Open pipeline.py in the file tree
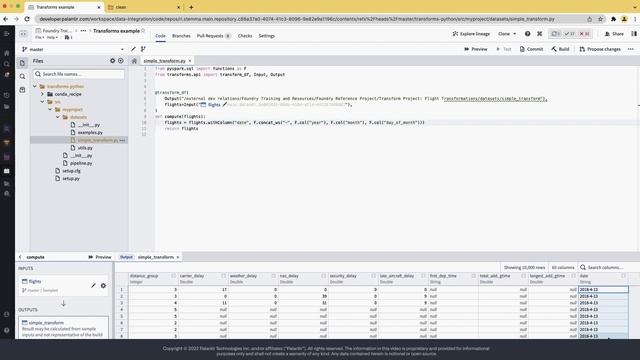Image resolution: width=640 pixels, height=360 pixels. pos(81,163)
